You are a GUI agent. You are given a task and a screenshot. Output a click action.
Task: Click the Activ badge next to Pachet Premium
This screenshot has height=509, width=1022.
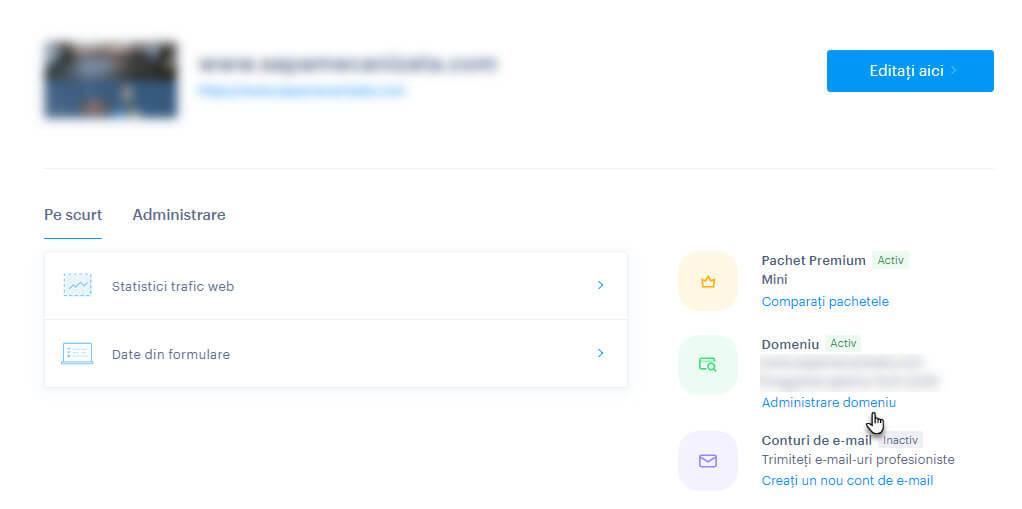(890, 260)
